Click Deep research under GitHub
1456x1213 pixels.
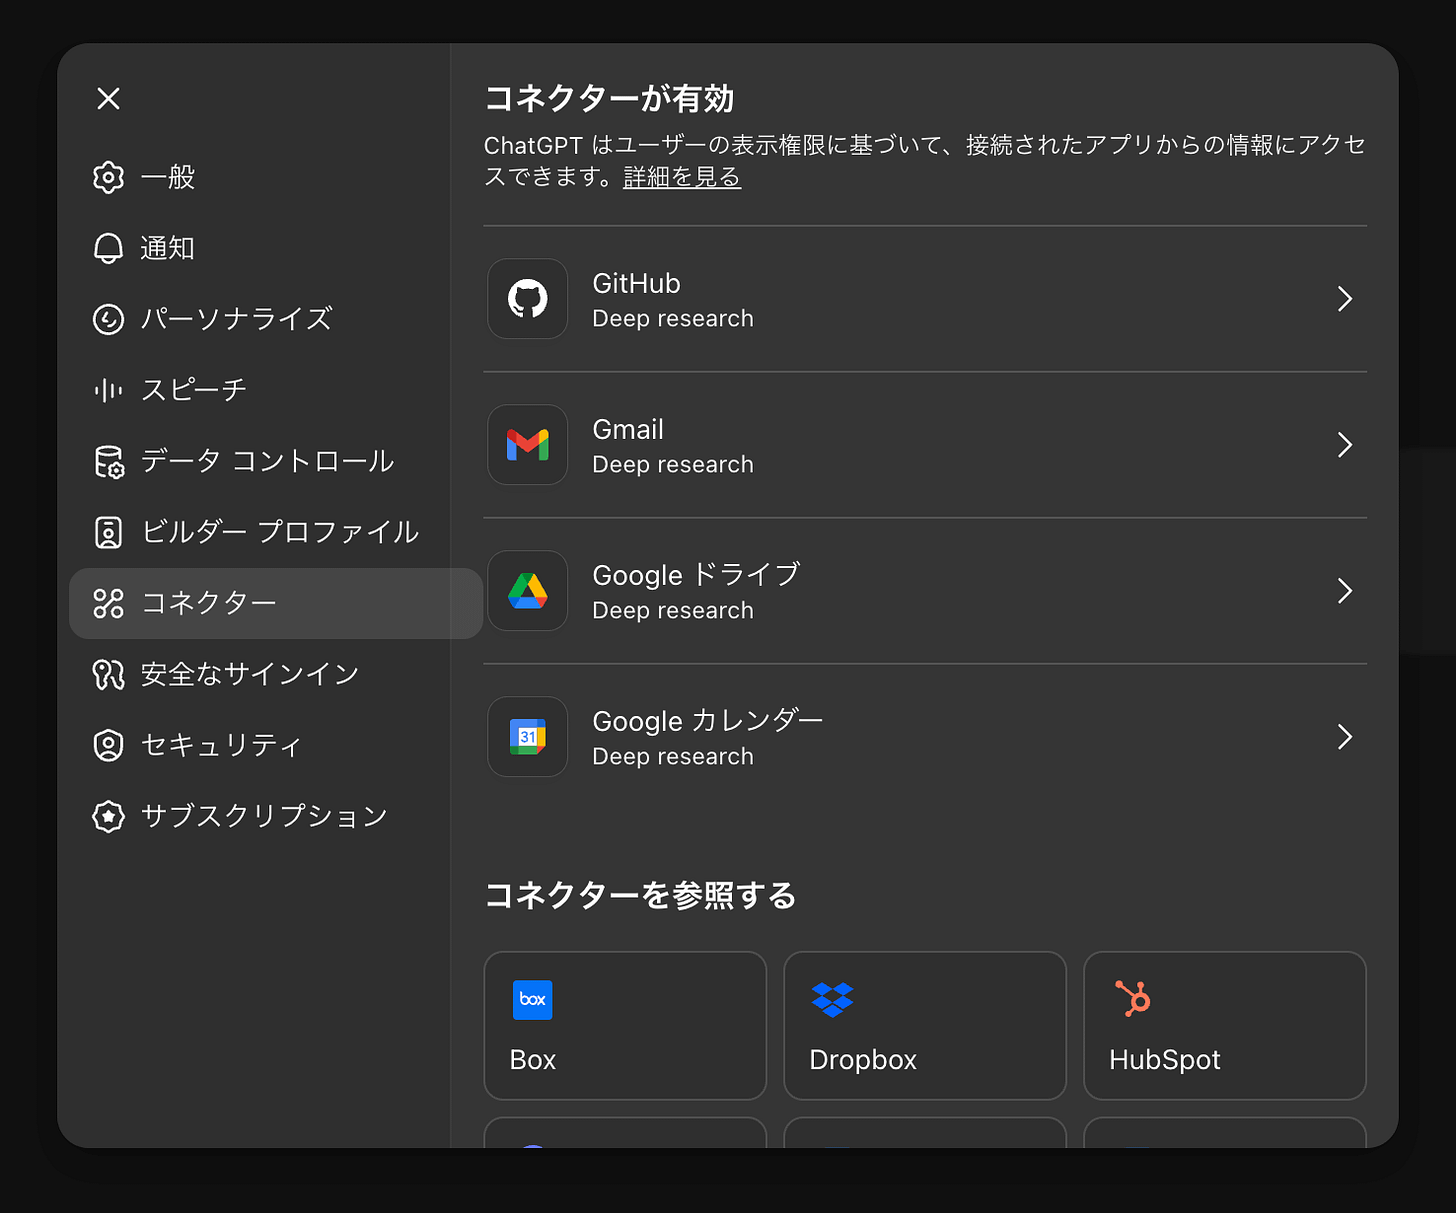pyautogui.click(x=673, y=318)
